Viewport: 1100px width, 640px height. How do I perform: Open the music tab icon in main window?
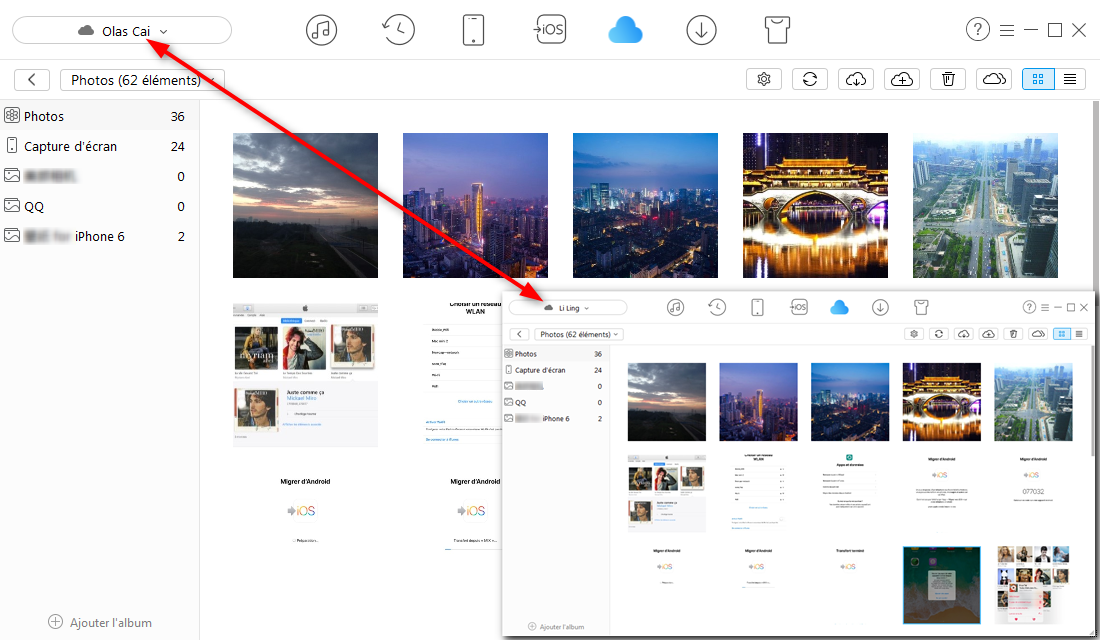(321, 30)
